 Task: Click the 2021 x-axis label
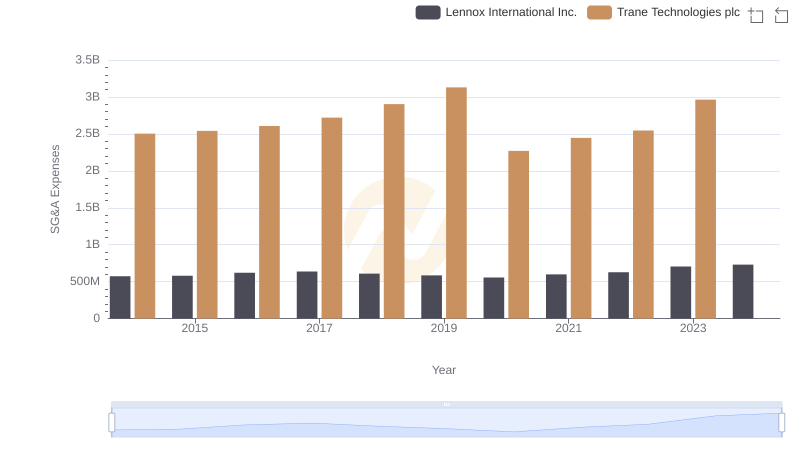click(x=568, y=328)
